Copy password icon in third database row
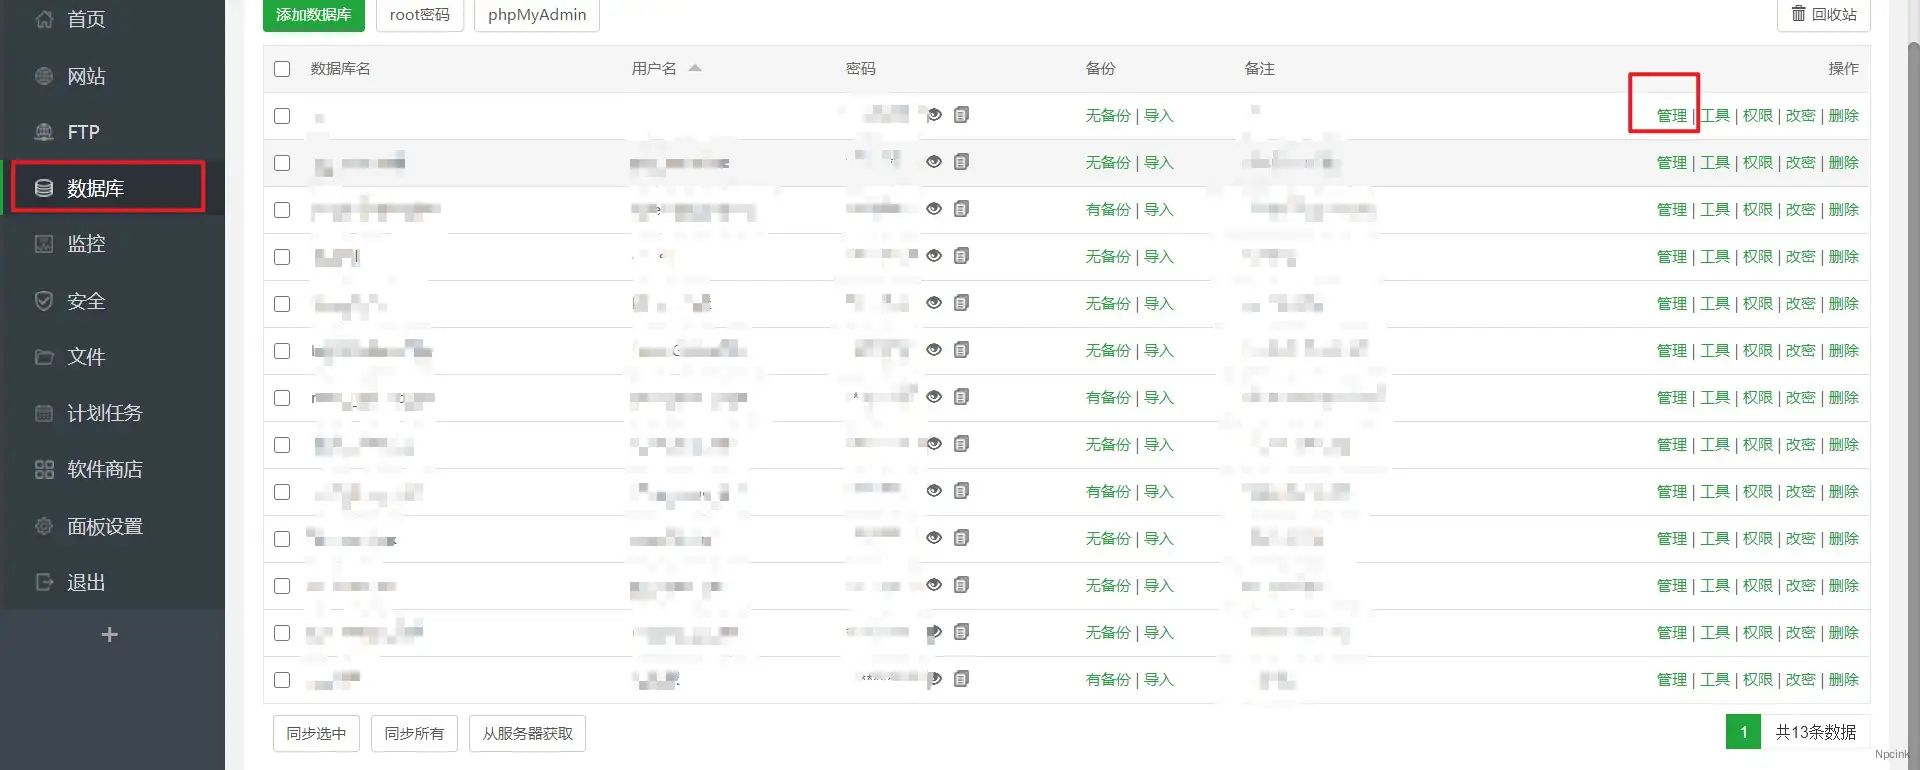The height and width of the screenshot is (770, 1920). (961, 209)
